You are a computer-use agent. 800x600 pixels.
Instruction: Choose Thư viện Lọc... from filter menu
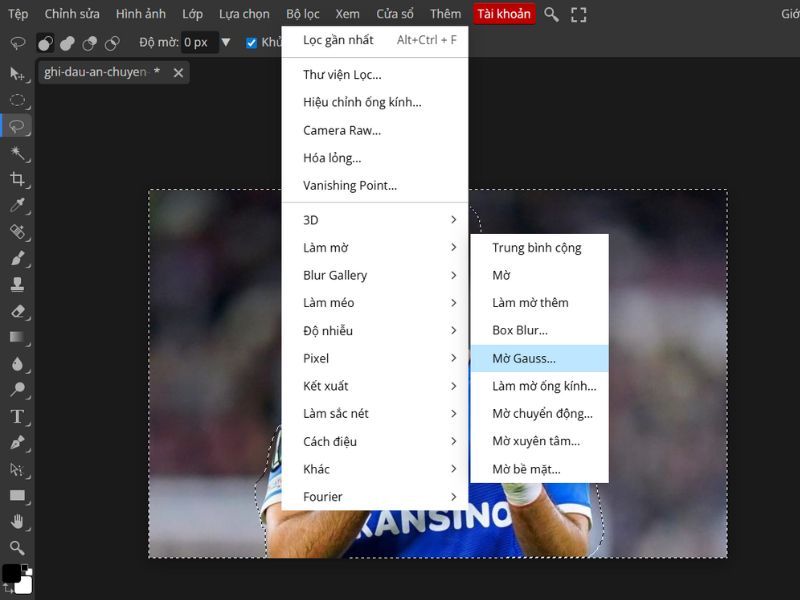375,74
